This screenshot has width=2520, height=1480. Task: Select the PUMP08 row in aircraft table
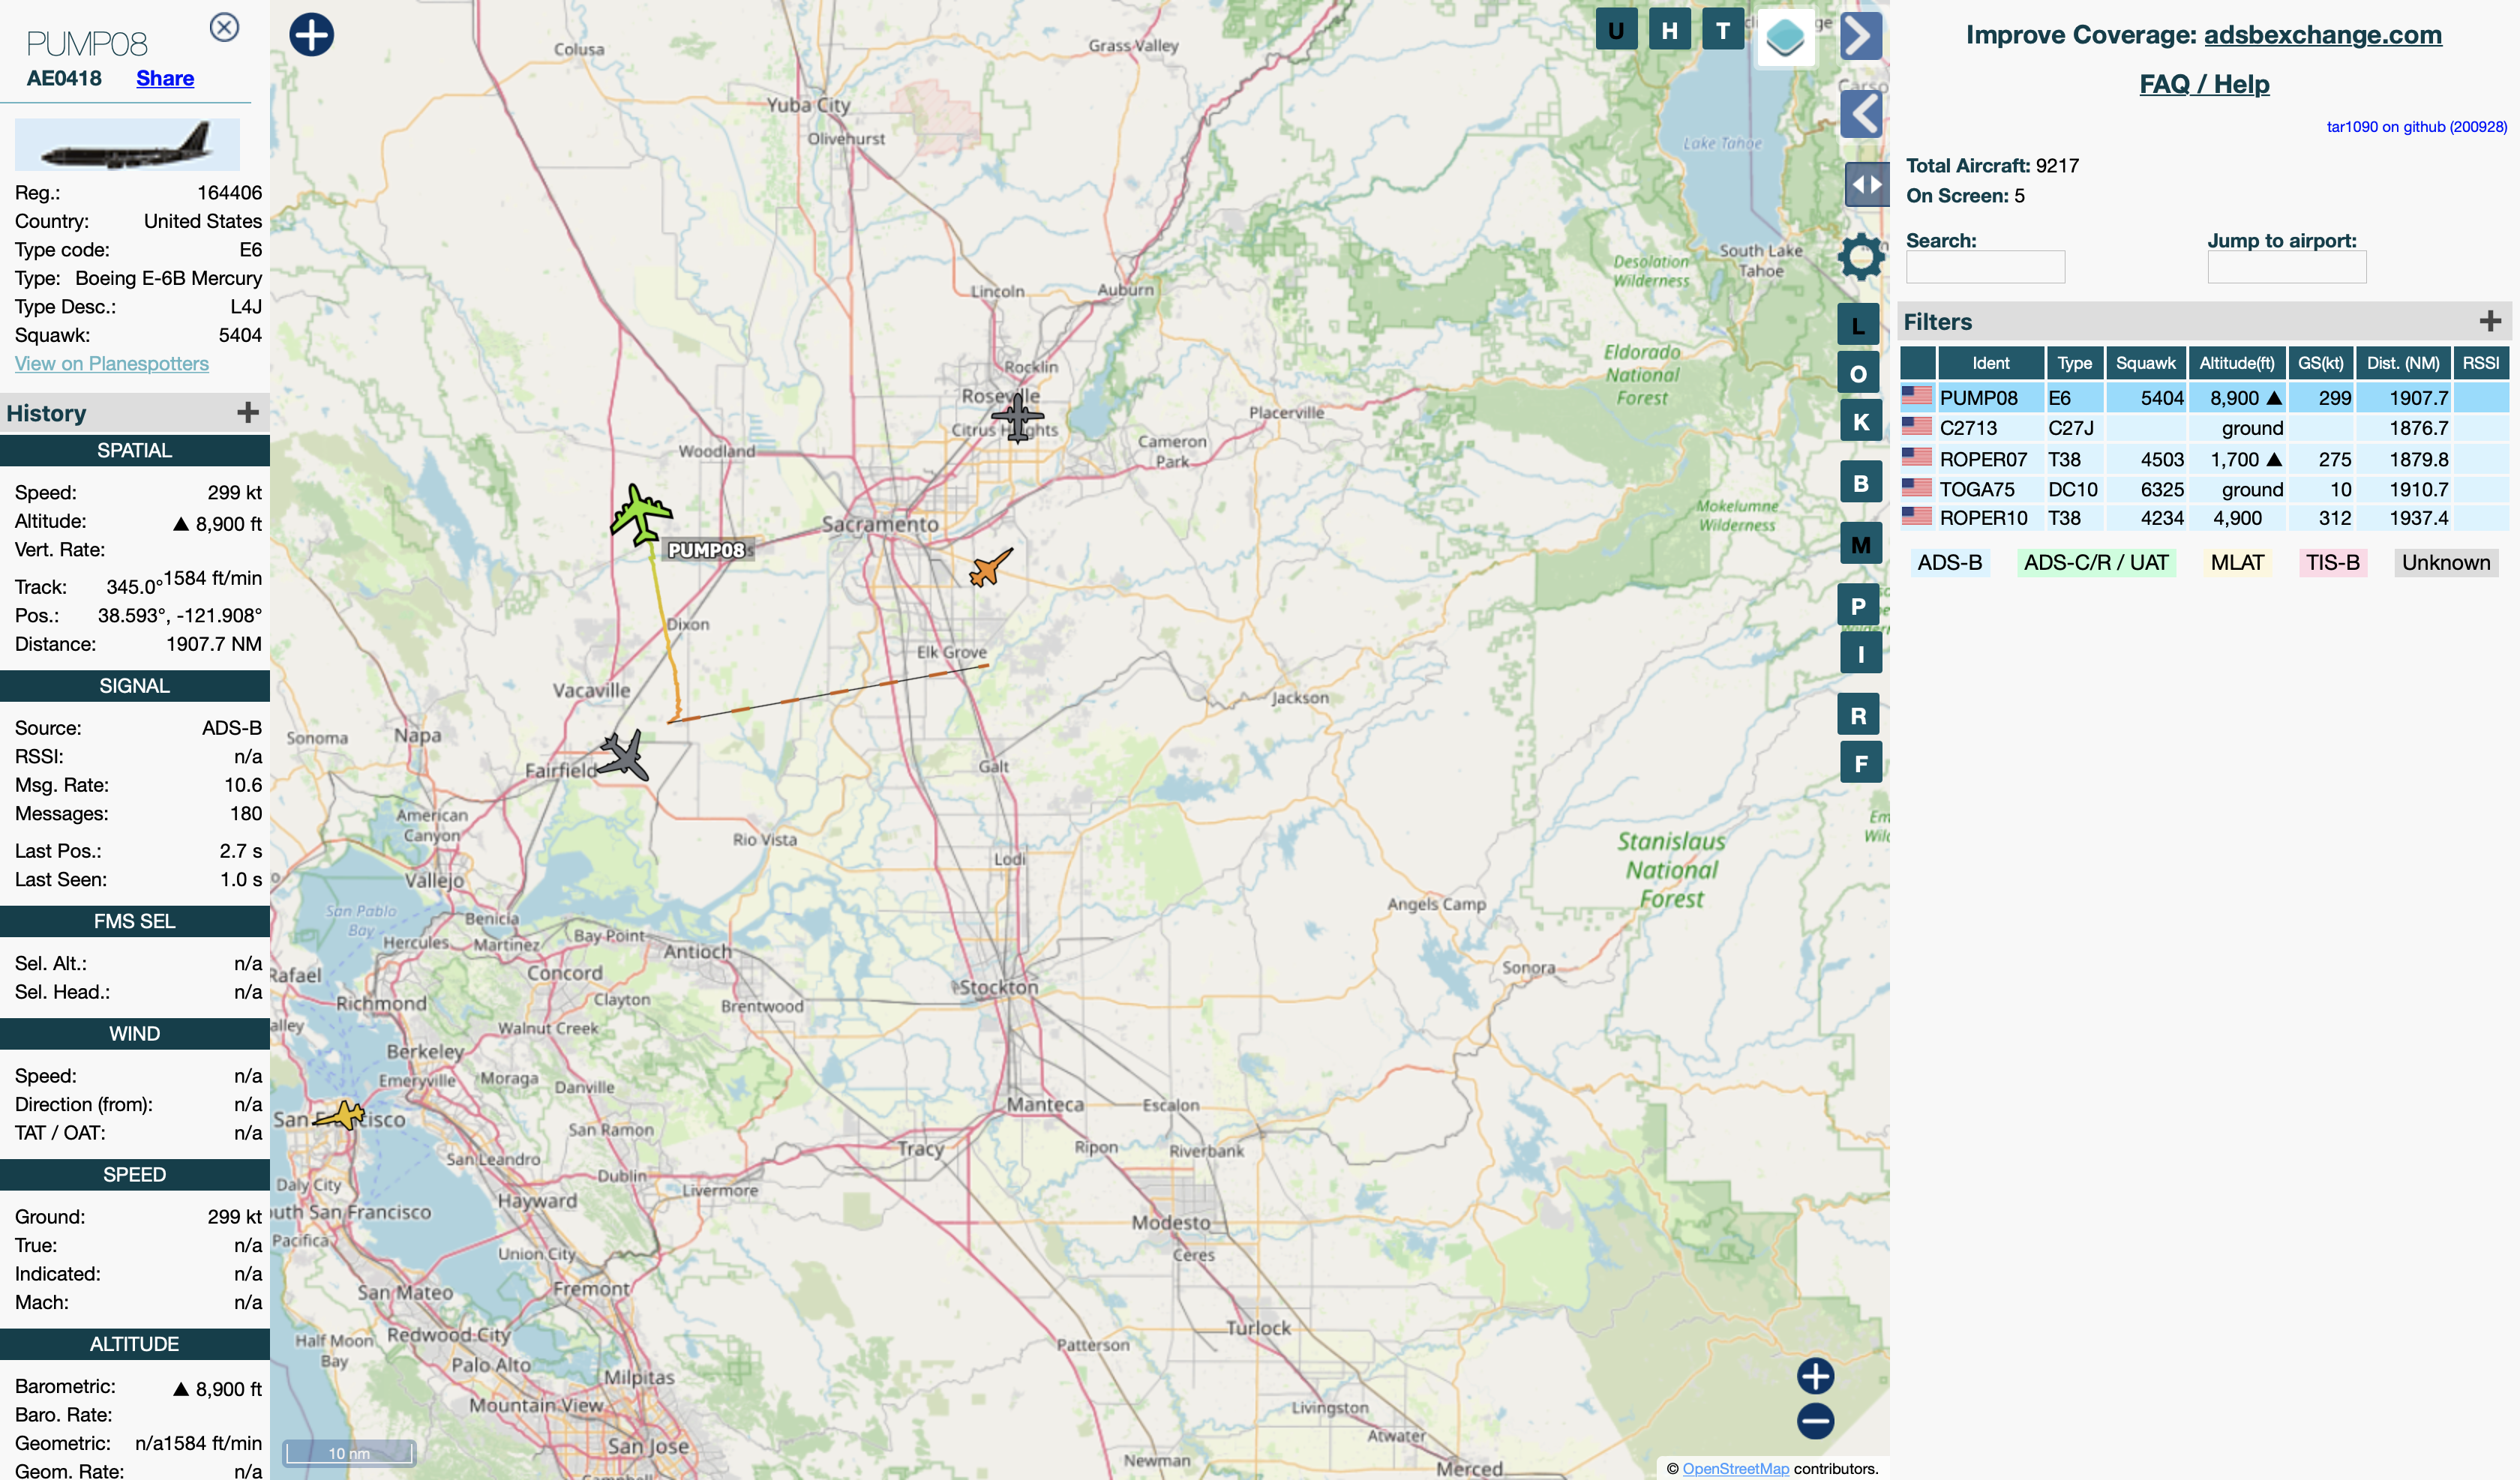[x=2204, y=398]
